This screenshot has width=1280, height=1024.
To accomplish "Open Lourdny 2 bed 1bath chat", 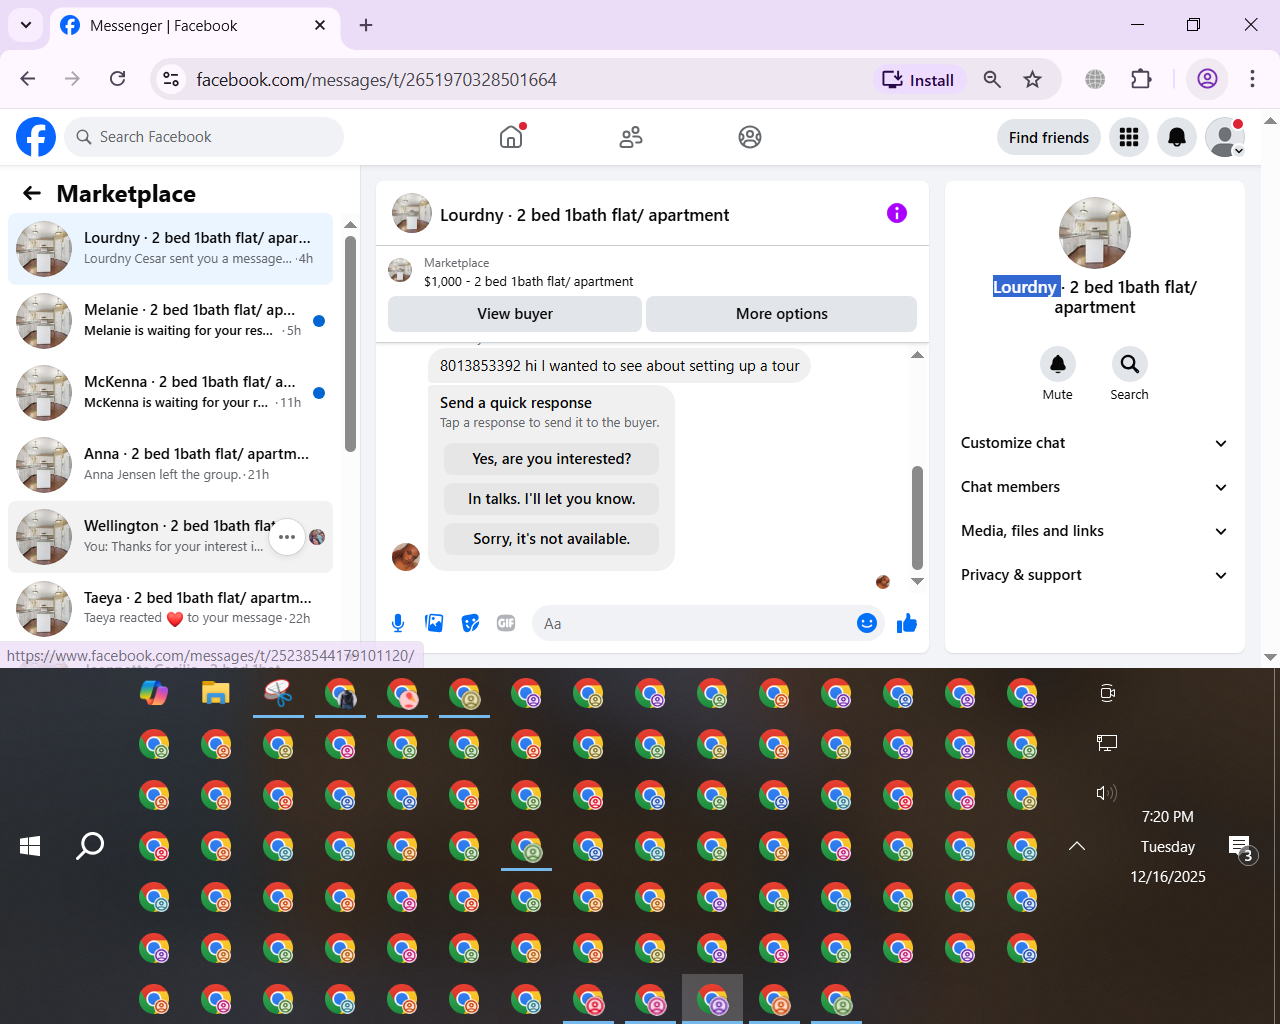I will point(171,249).
